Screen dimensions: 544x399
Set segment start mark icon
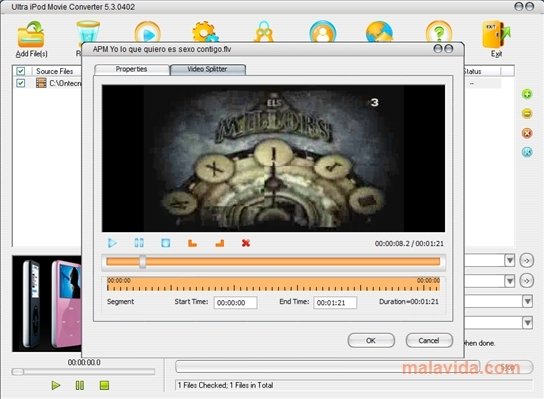[193, 243]
